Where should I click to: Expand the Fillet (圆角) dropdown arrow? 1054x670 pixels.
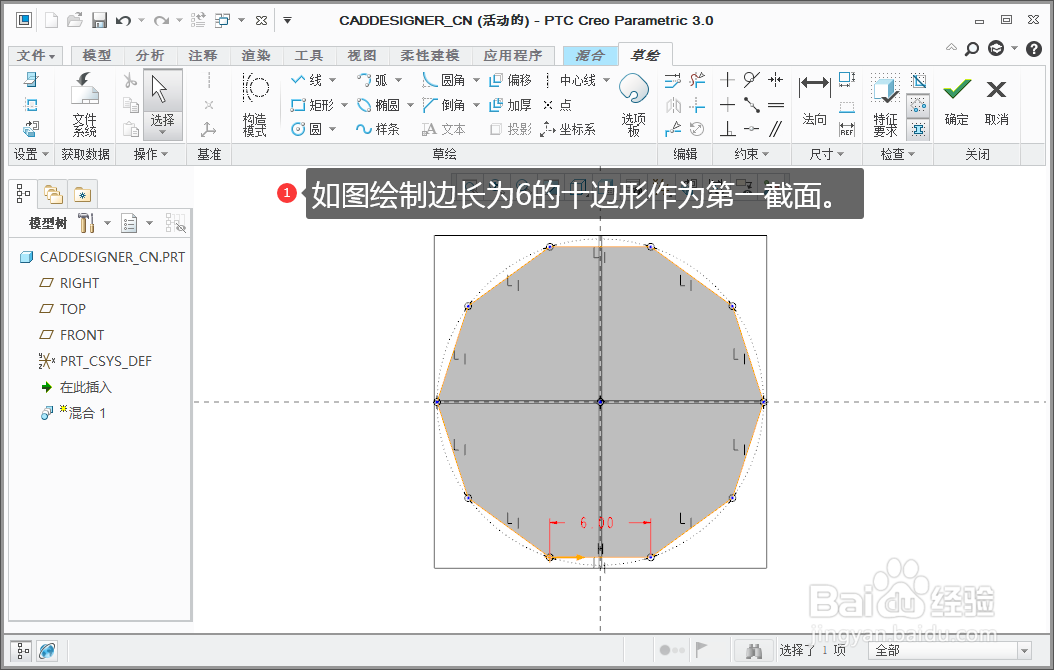(x=477, y=80)
